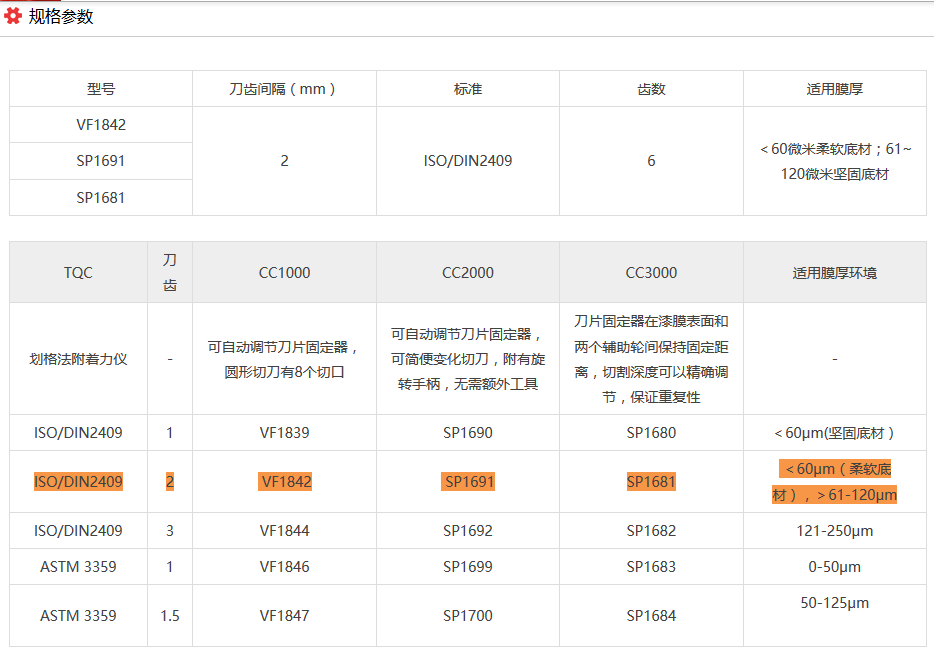Click the 规格参数 section heading
Viewport: 934px width, 651px height.
[x=61, y=16]
